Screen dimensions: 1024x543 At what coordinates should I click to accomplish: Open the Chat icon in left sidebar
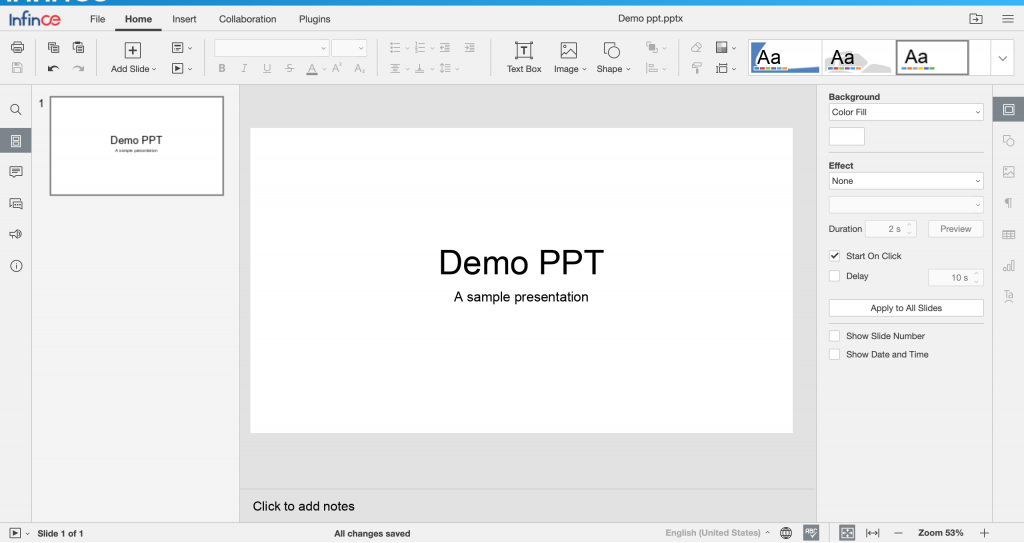tap(16, 203)
